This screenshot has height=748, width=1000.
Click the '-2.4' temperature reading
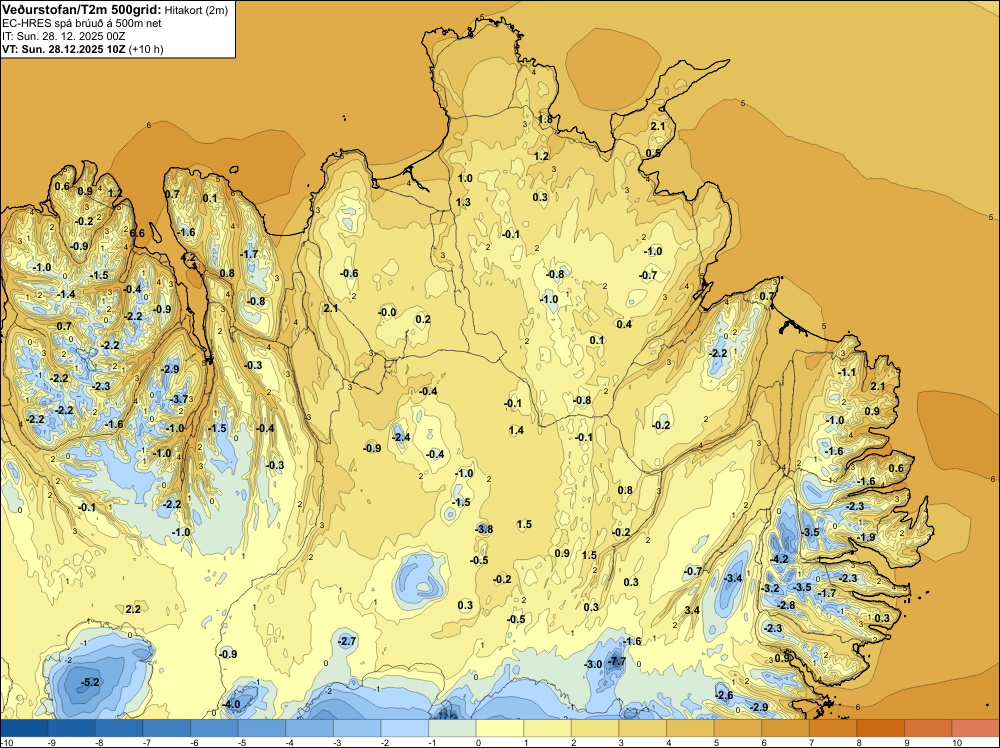(401, 437)
